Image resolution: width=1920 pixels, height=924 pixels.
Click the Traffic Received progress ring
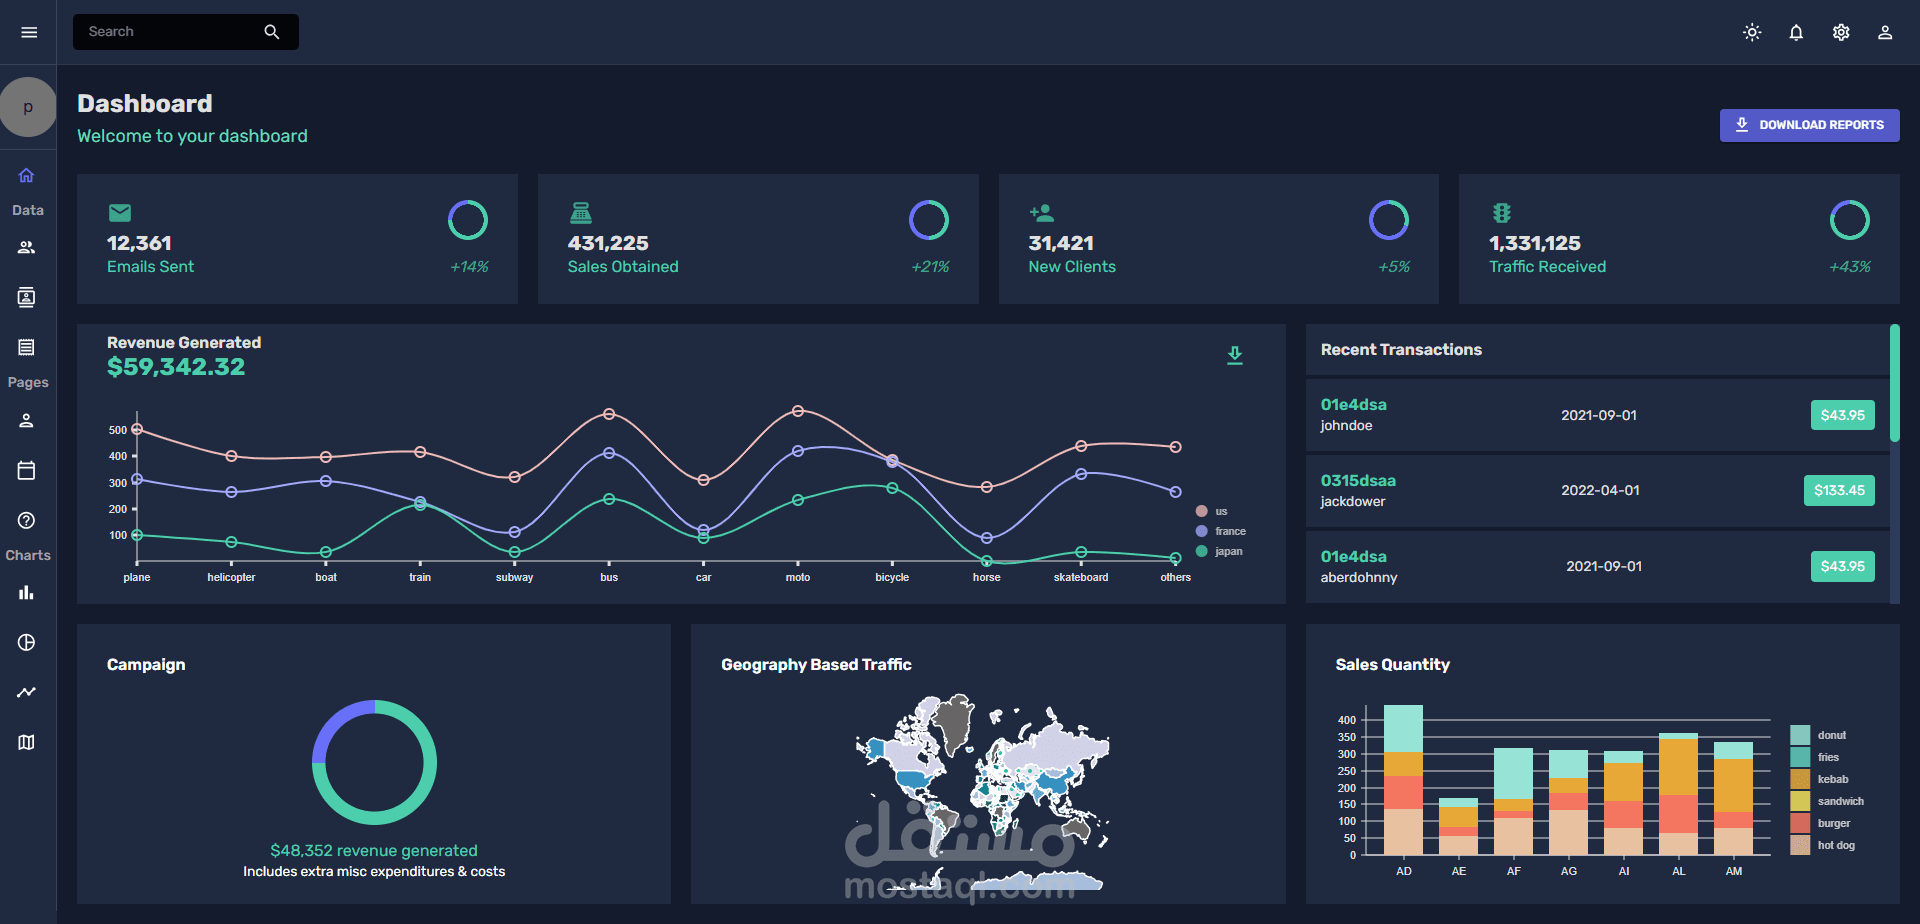[x=1850, y=220]
